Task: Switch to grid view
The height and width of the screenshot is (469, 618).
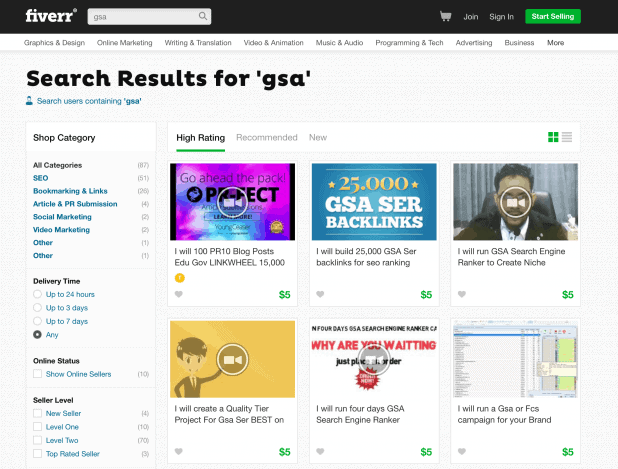Action: point(553,137)
